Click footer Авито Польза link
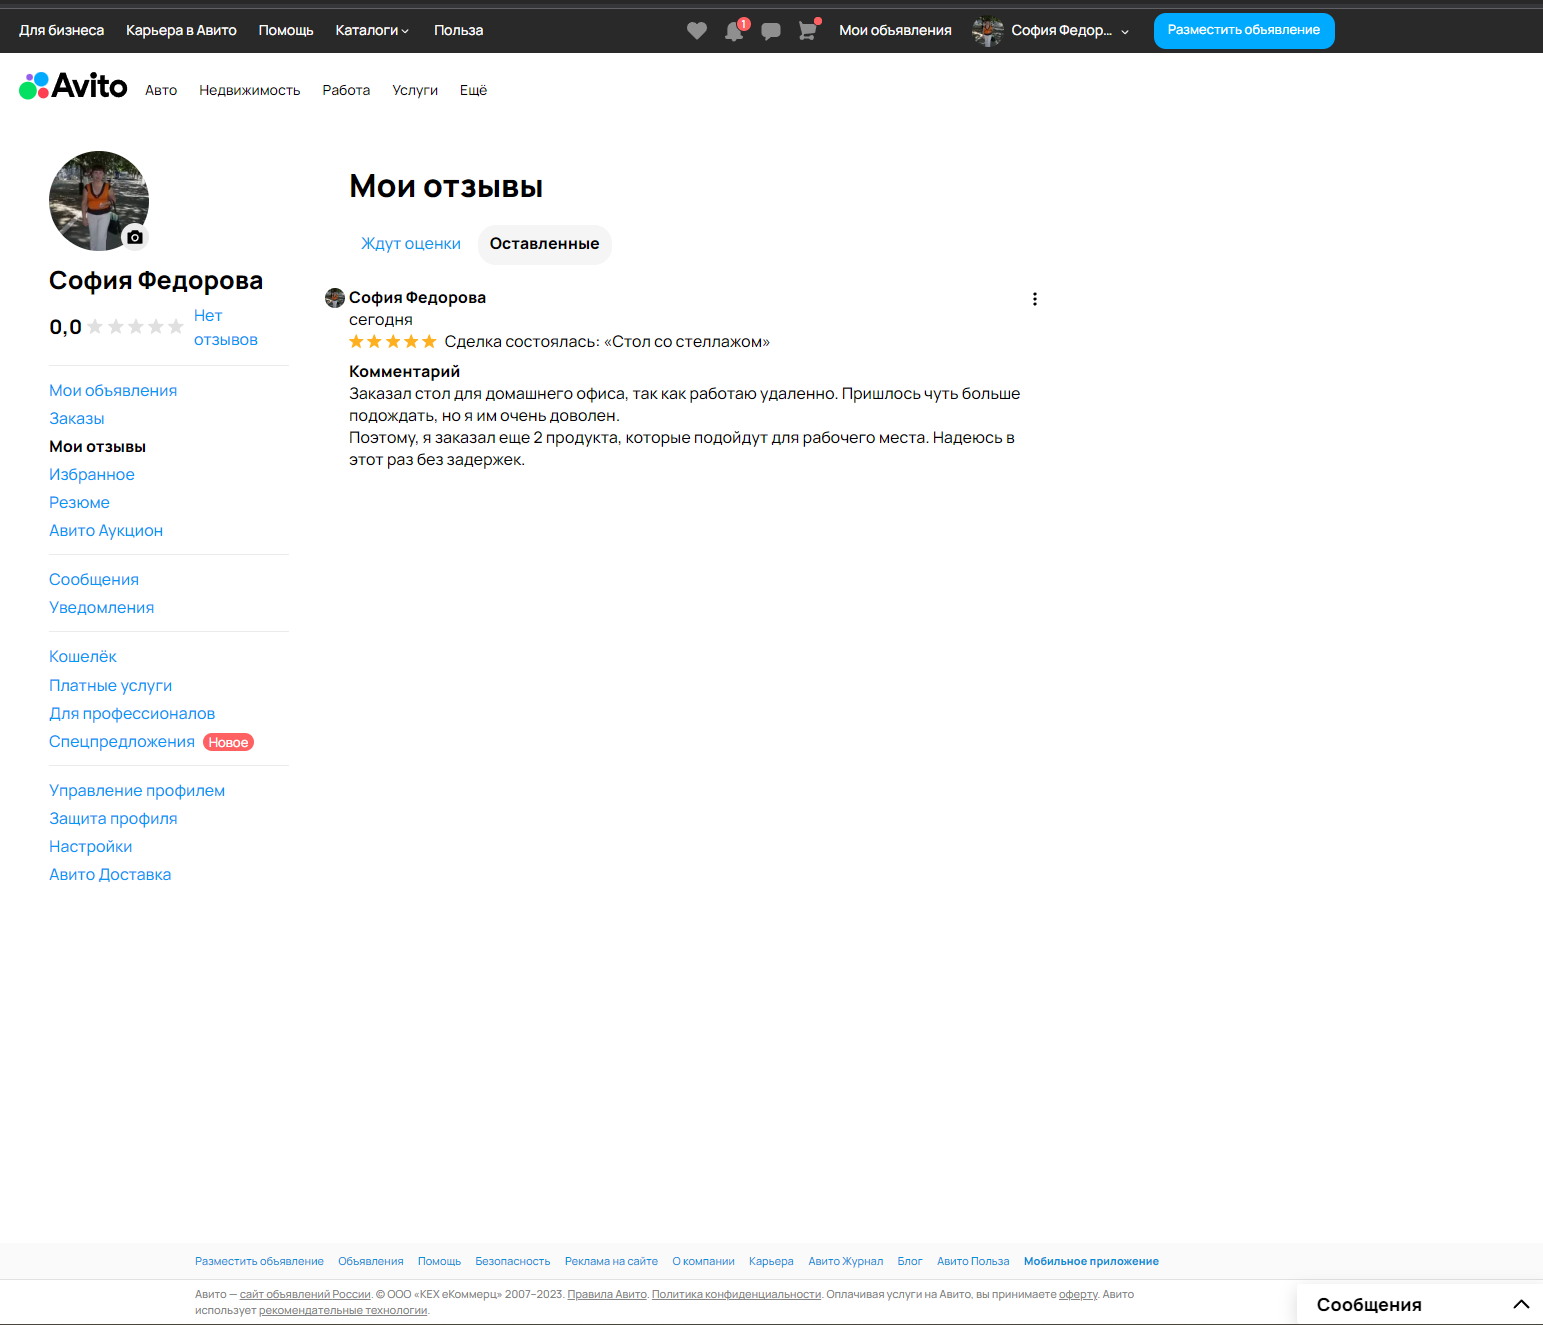The image size is (1543, 1325). [973, 1262]
